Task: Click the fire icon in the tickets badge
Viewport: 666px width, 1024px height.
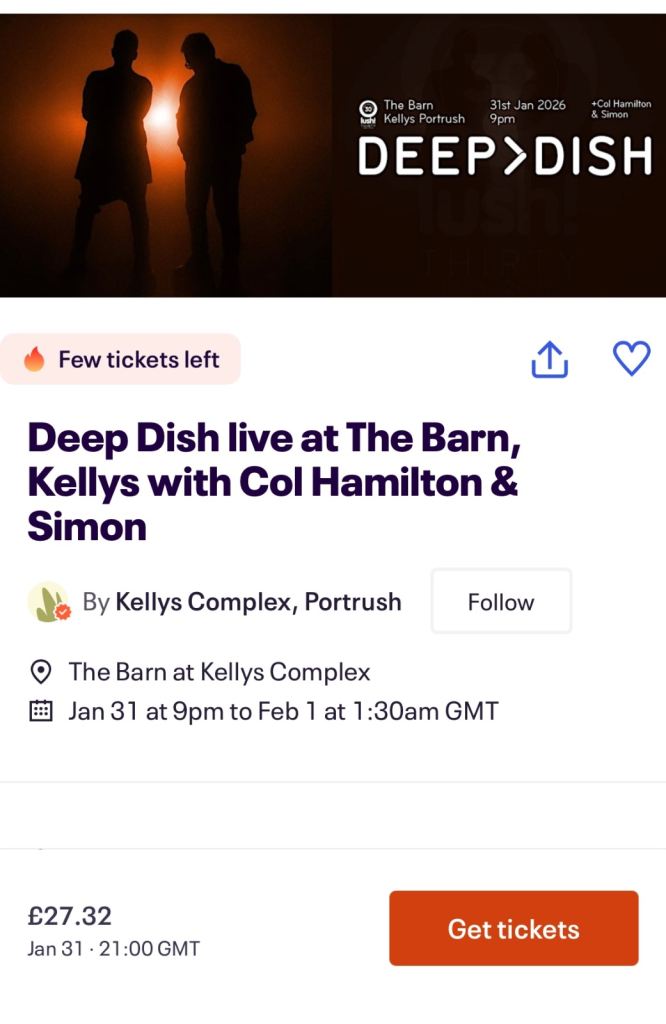Action: coord(35,360)
